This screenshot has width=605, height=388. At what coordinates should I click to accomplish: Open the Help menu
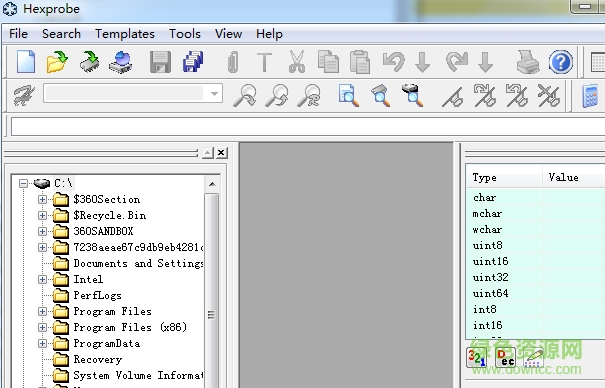pos(269,34)
